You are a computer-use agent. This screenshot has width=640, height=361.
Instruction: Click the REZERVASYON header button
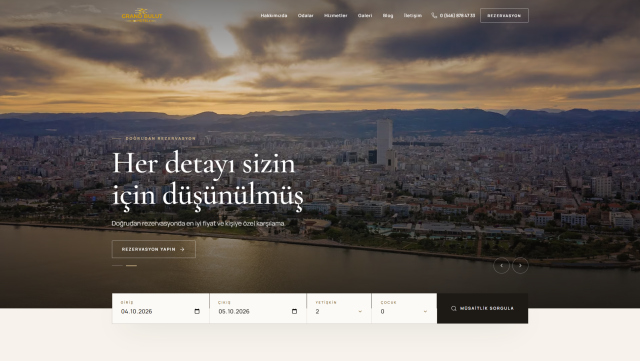(504, 16)
